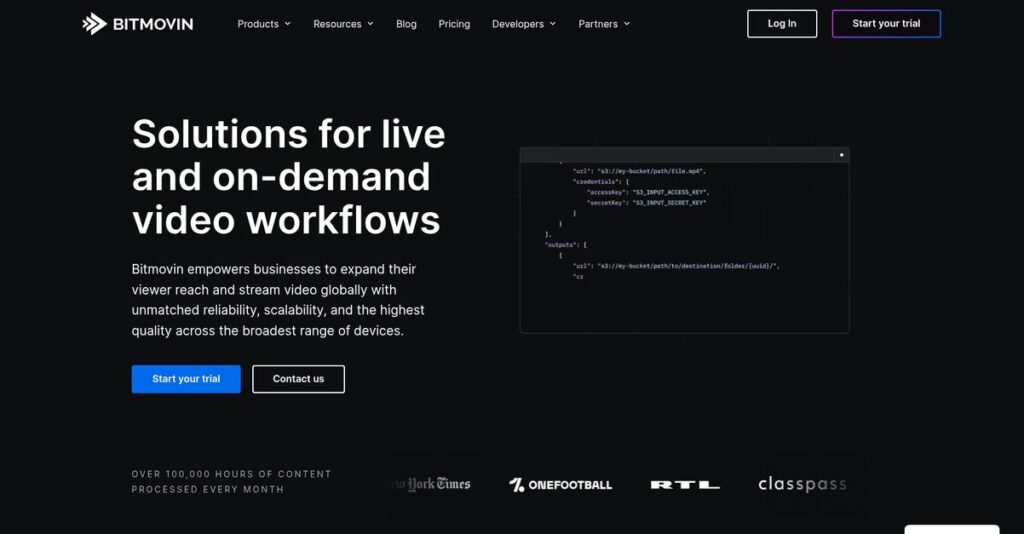Go to the Blog page
1024x534 pixels.
[406, 24]
